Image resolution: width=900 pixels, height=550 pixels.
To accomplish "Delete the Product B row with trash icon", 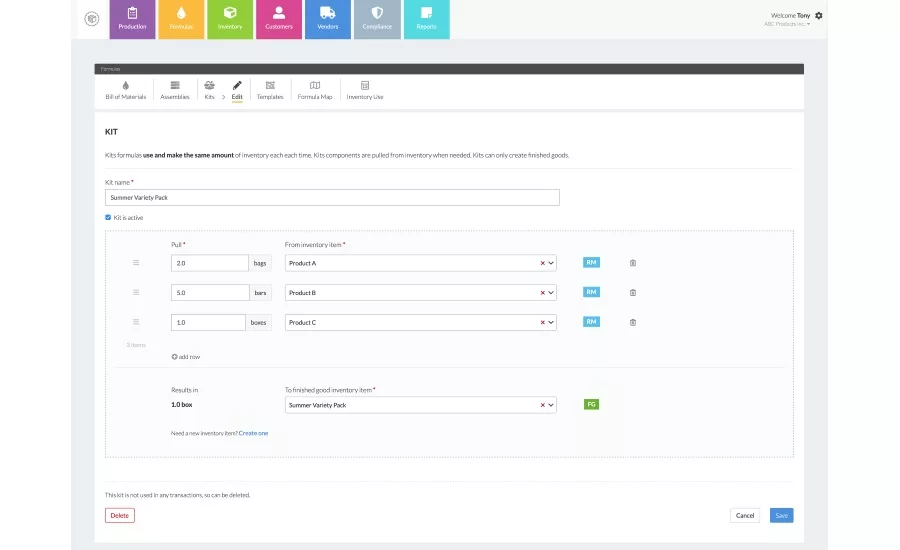I will [x=633, y=293].
